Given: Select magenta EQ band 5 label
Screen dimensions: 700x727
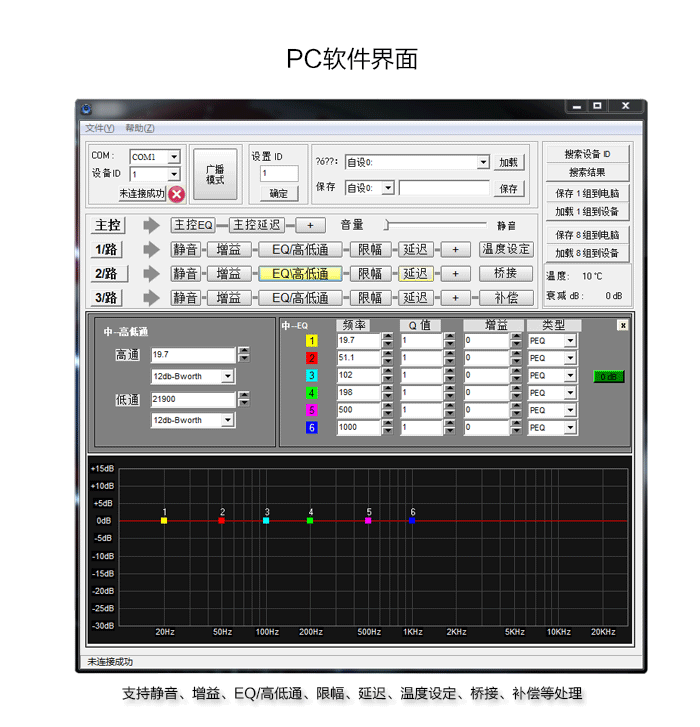Looking at the screenshot, I should click(x=312, y=410).
